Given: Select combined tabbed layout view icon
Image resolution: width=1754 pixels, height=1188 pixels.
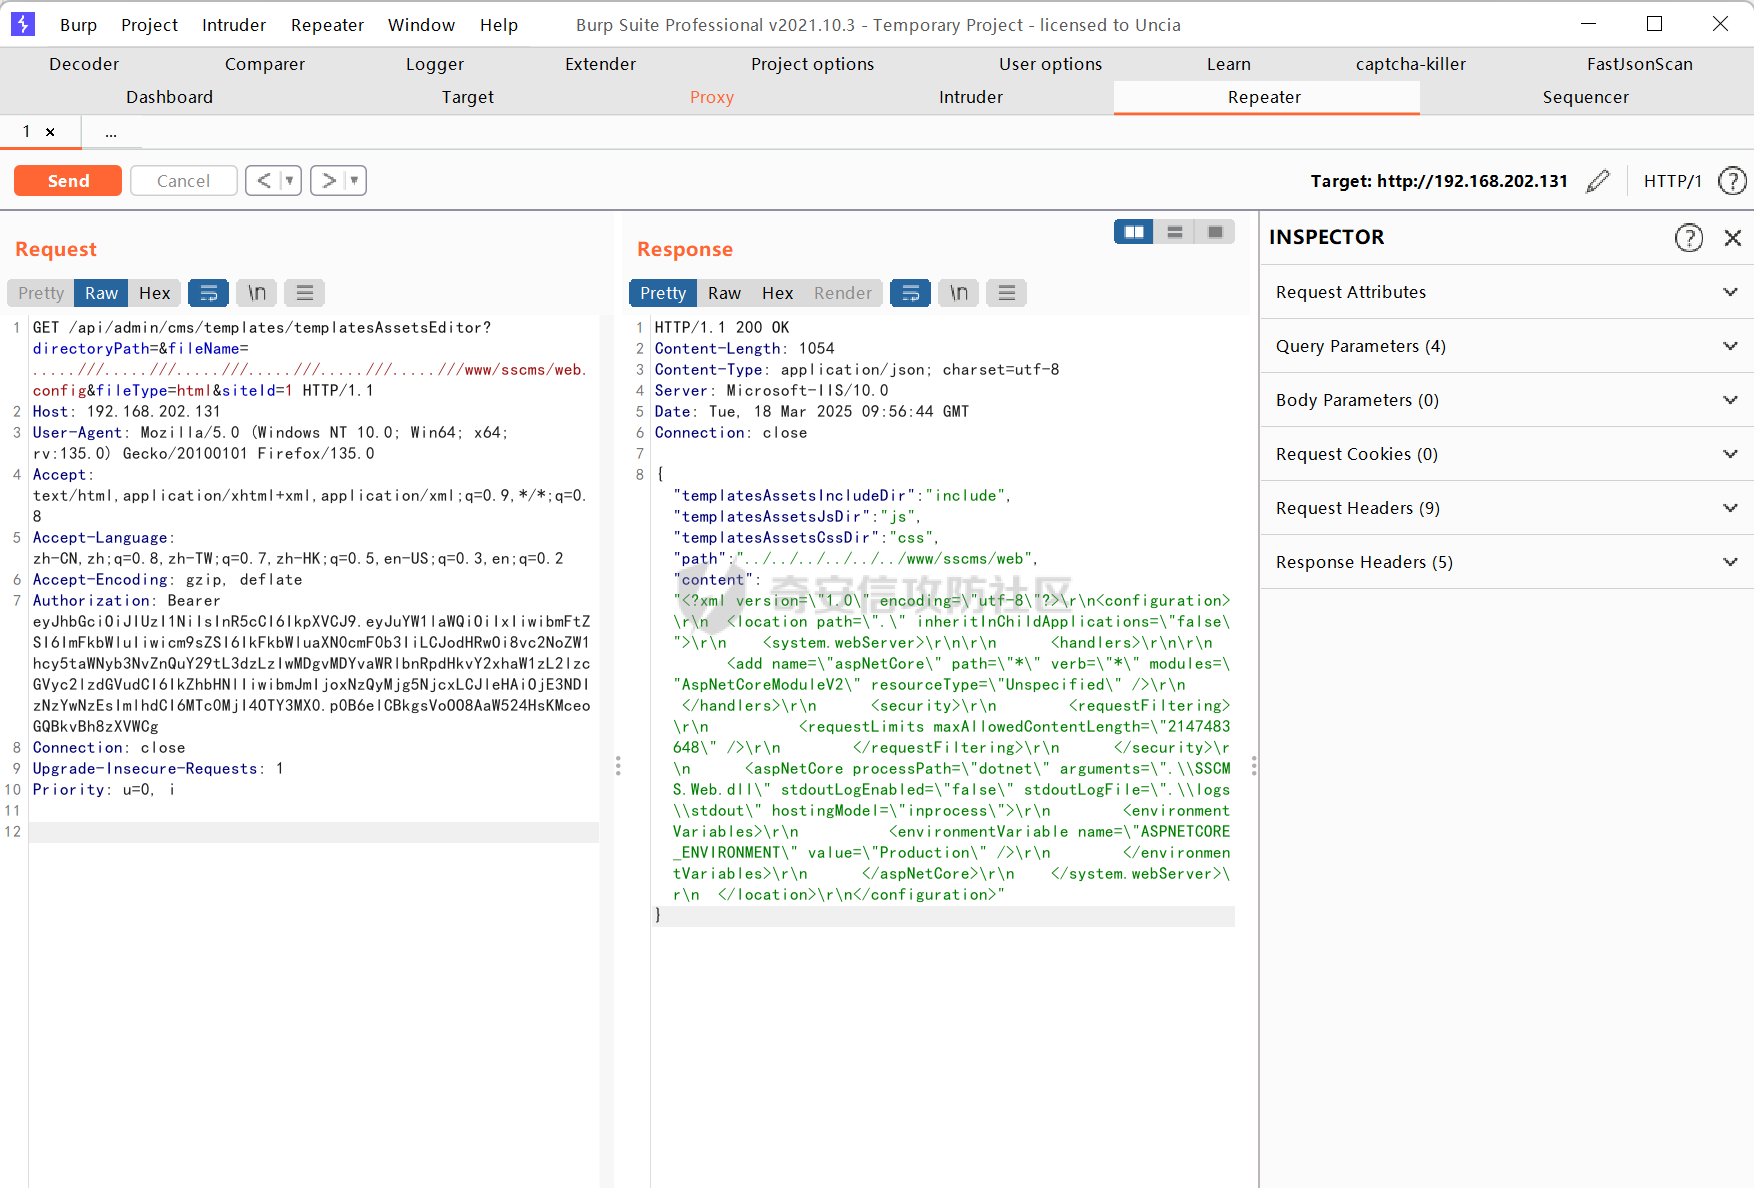Looking at the screenshot, I should [x=1215, y=232].
